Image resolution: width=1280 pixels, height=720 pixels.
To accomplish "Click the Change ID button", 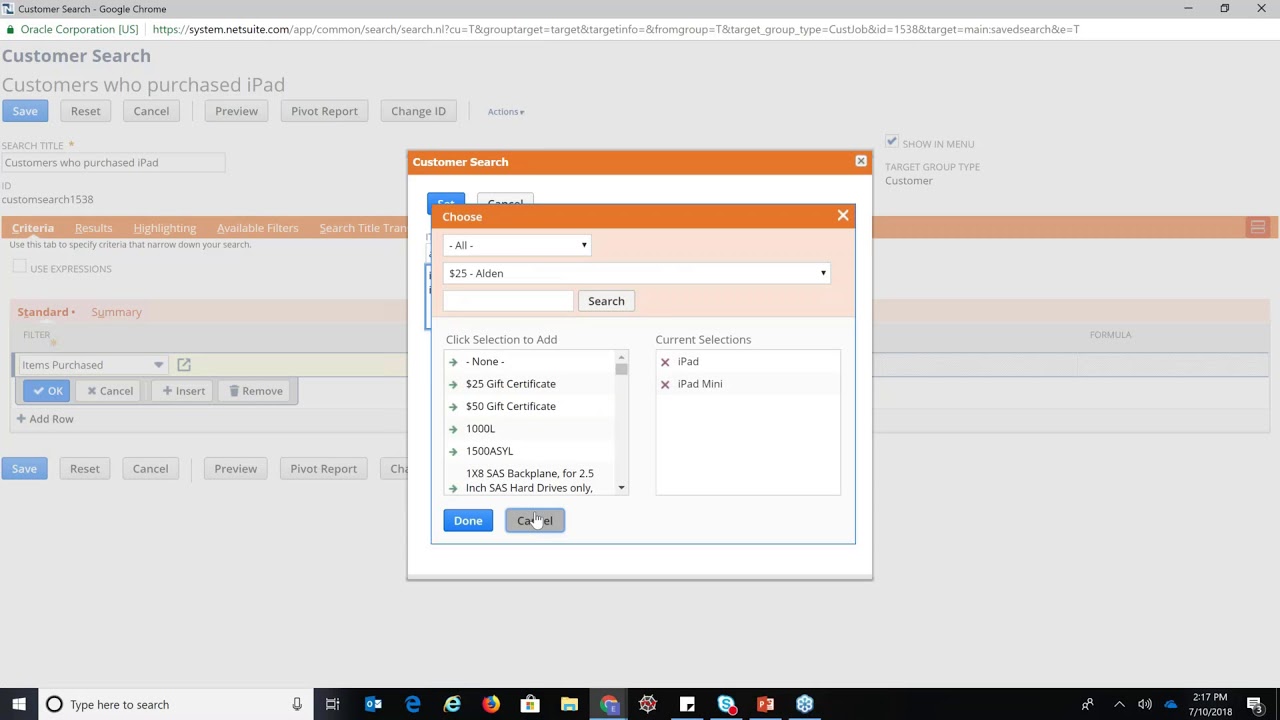I will tap(418, 111).
